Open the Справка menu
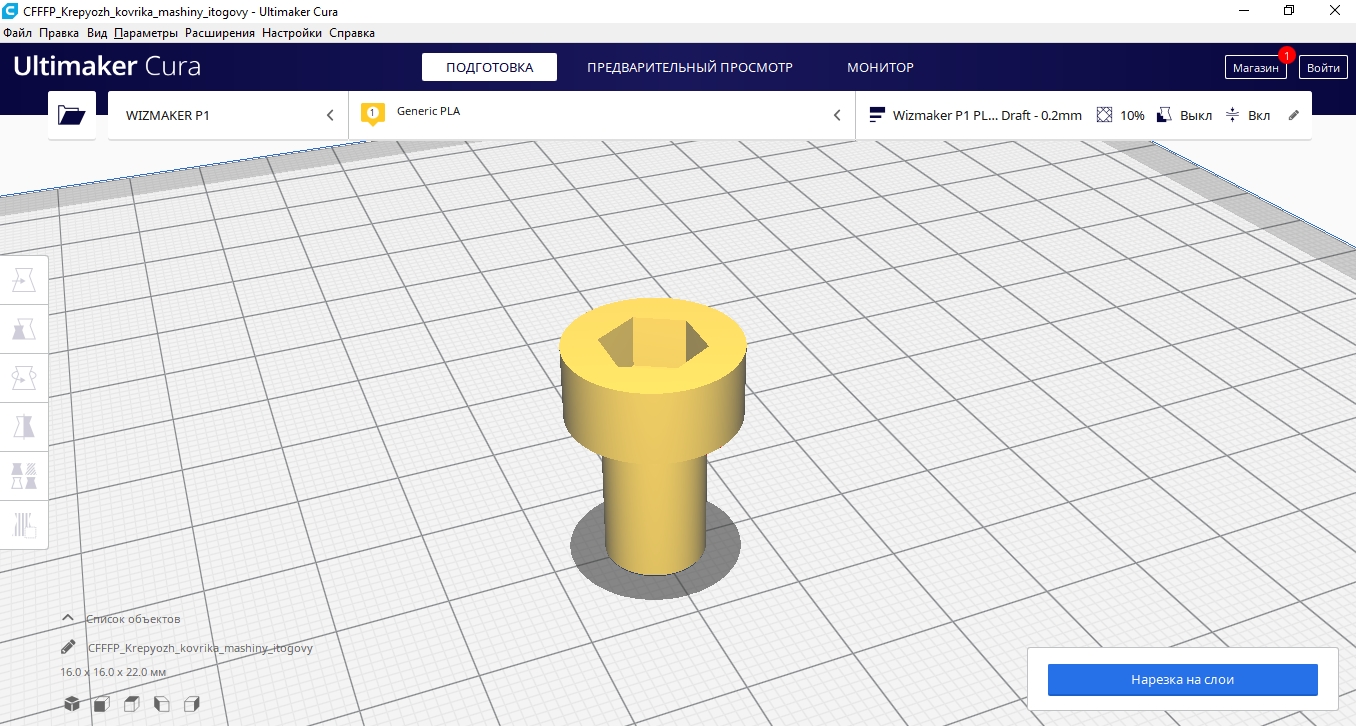Screen dimensions: 1356x726 (352, 33)
